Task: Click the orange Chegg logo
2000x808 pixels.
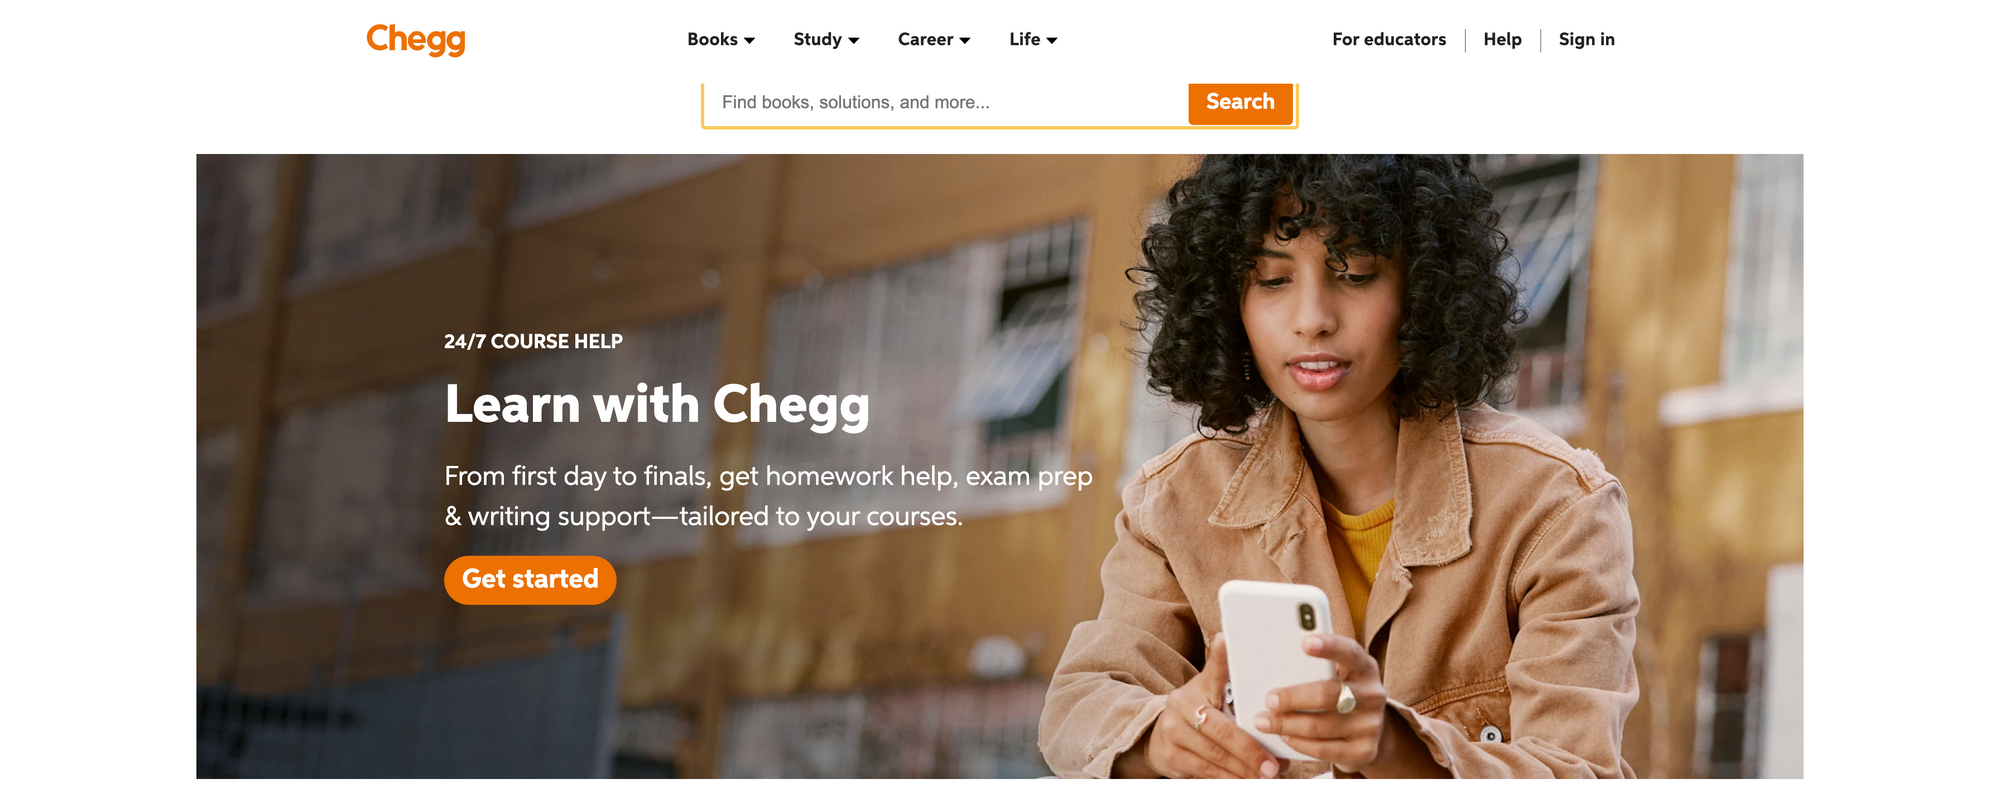Action: pyautogui.click(x=416, y=40)
